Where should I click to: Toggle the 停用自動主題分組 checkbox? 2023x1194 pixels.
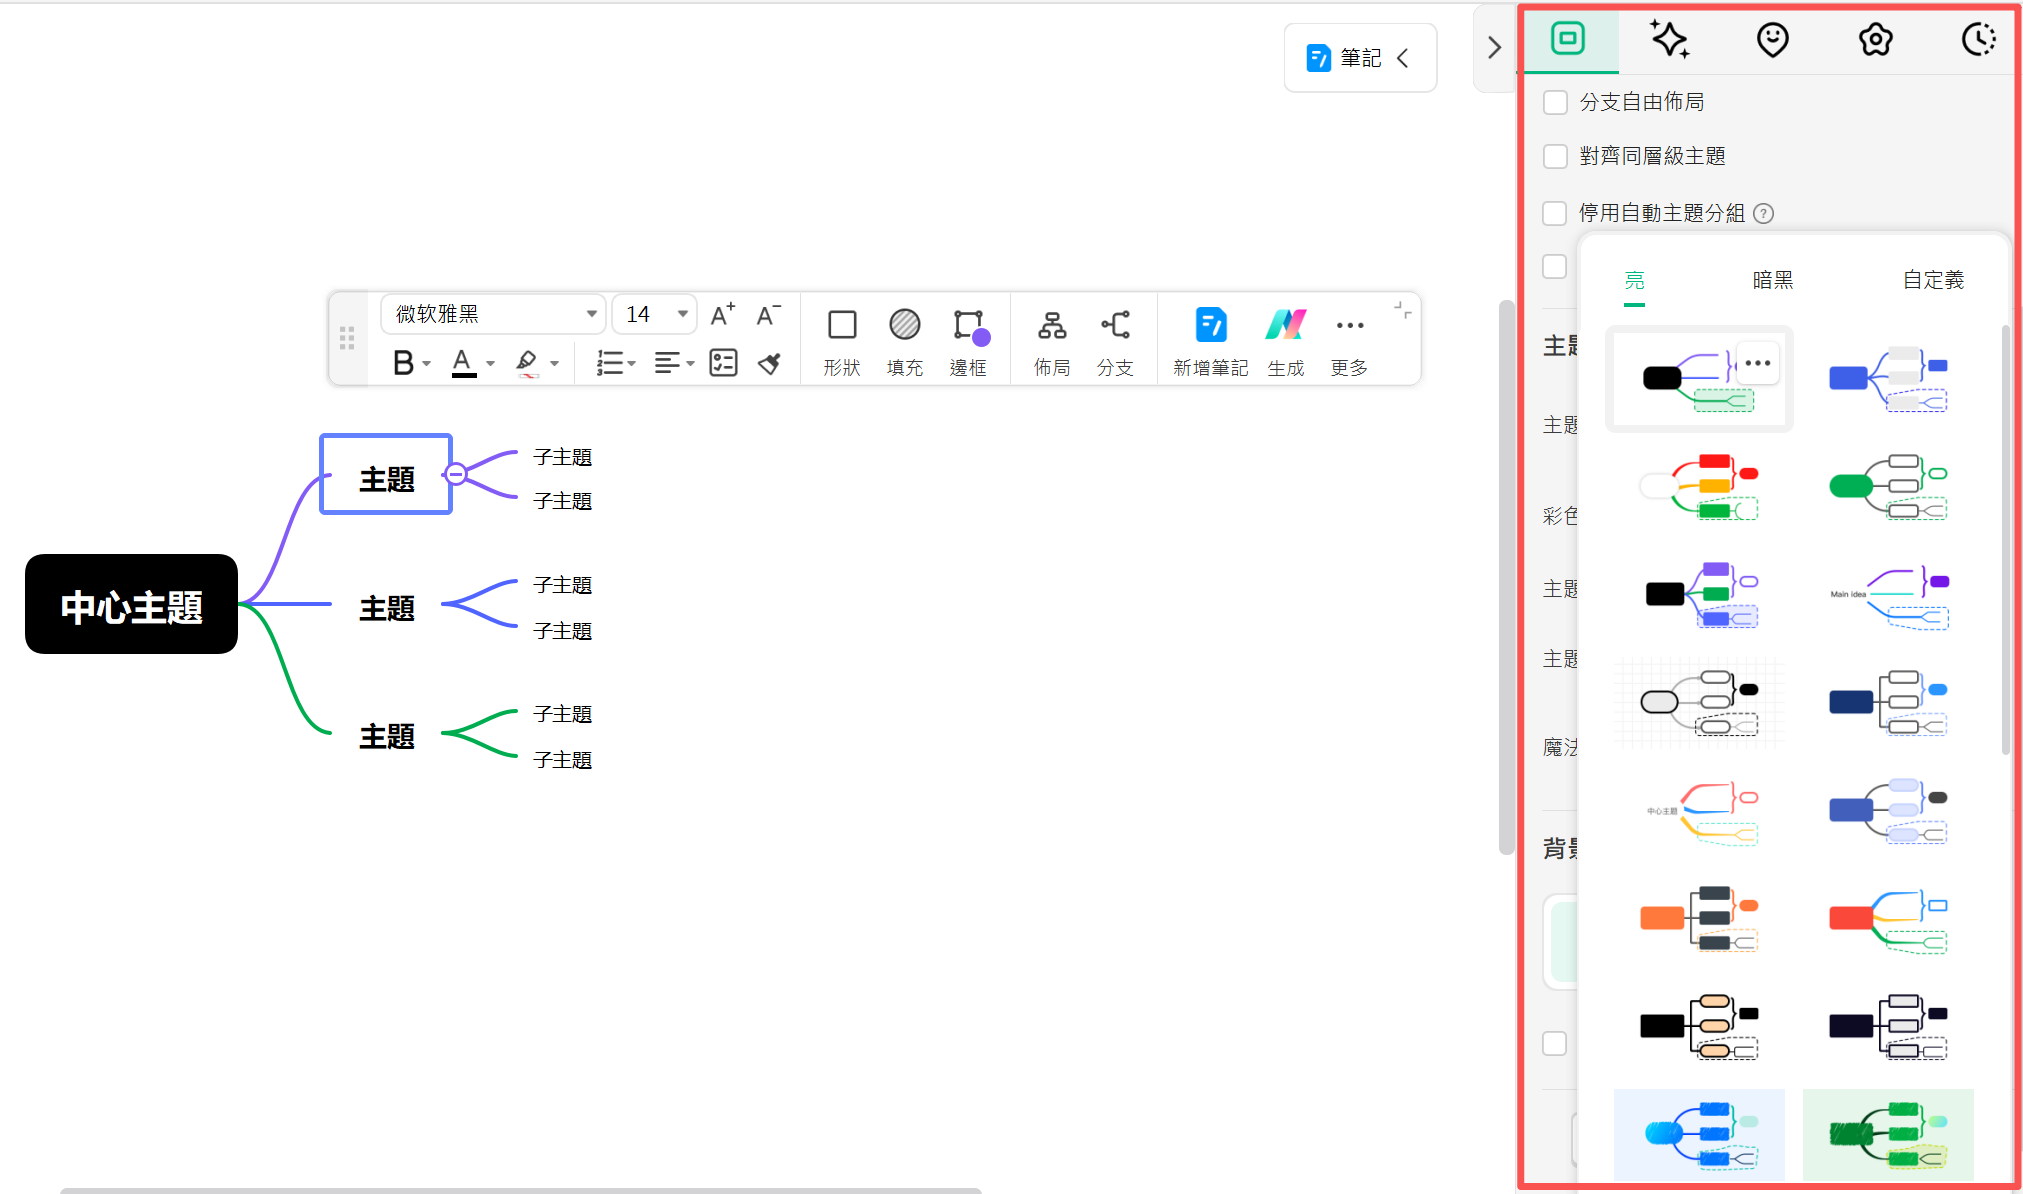click(x=1555, y=213)
